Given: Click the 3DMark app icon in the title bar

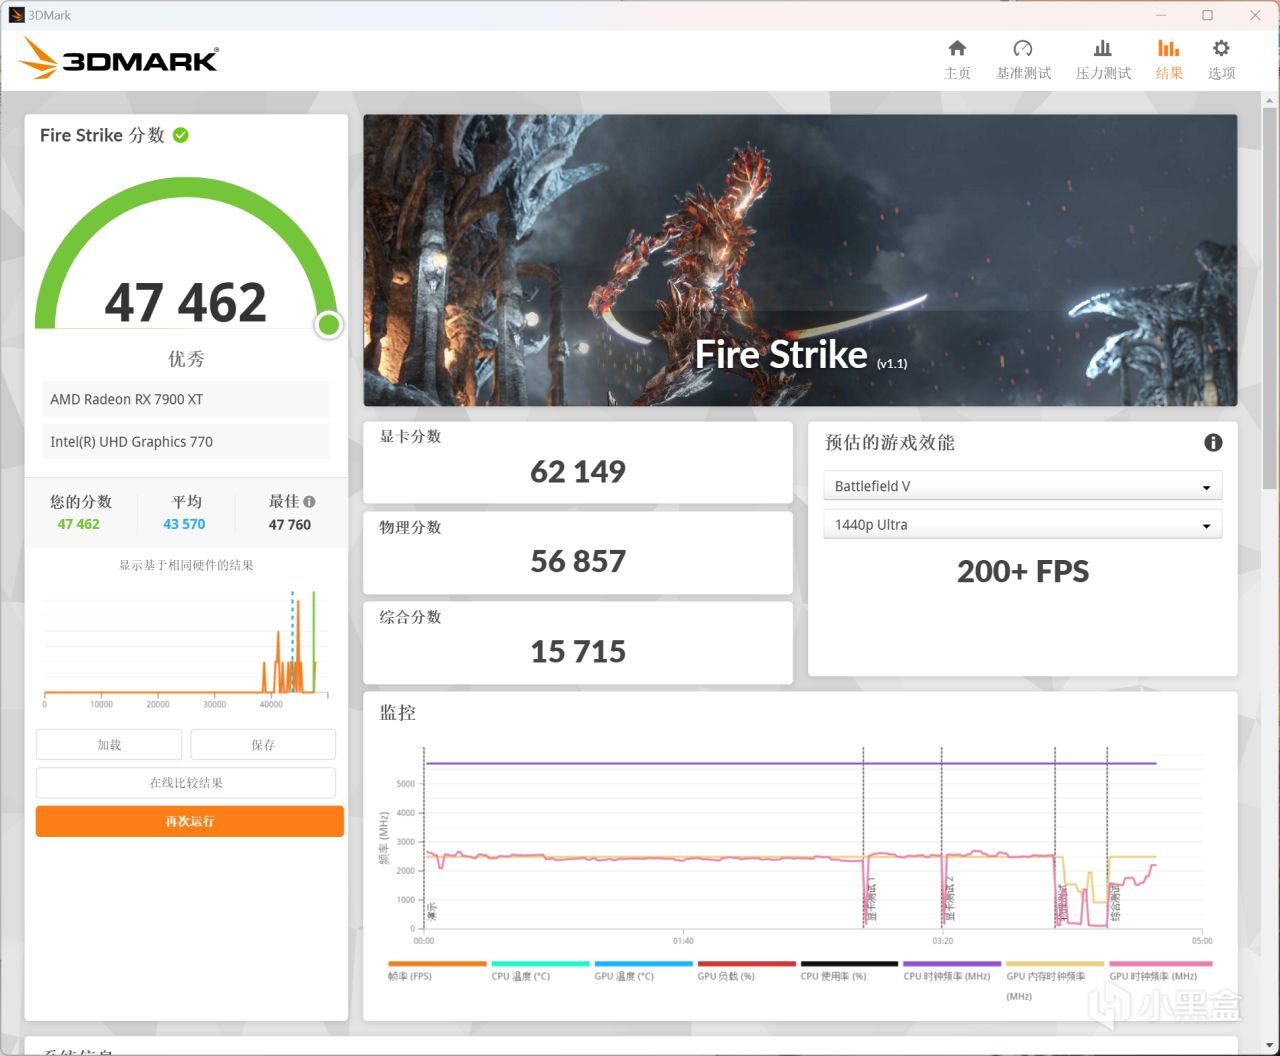Looking at the screenshot, I should coord(16,15).
